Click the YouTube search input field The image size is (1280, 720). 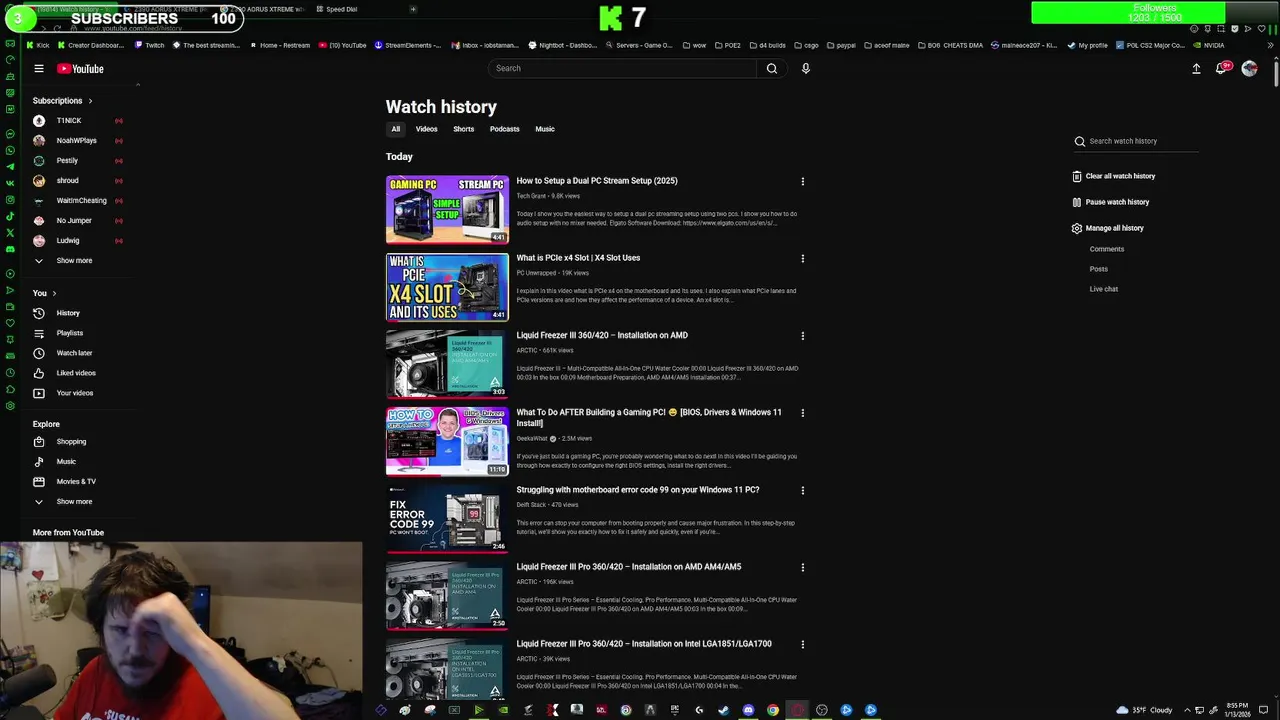(622, 68)
